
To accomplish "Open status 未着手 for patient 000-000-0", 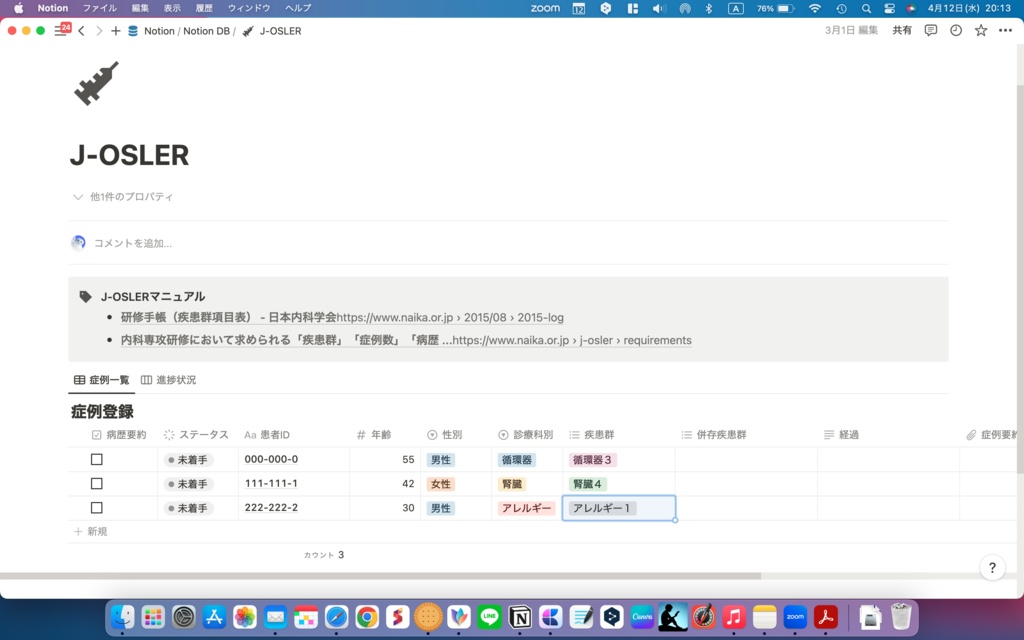I will click(x=188, y=460).
